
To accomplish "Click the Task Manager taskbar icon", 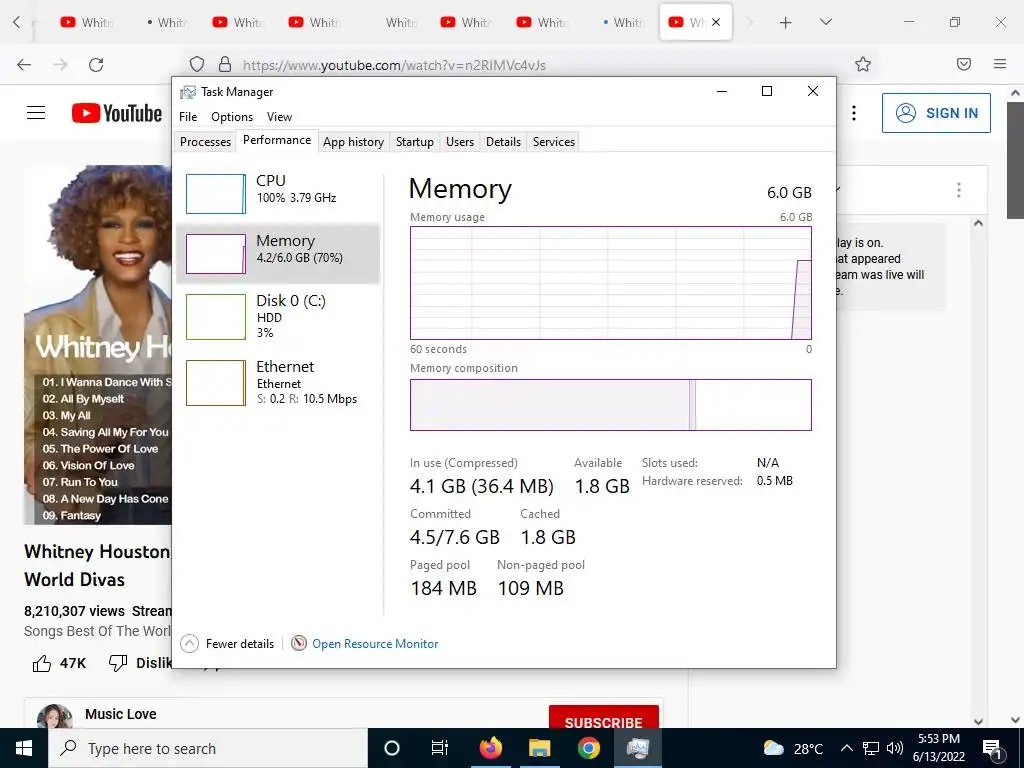I will 637,748.
